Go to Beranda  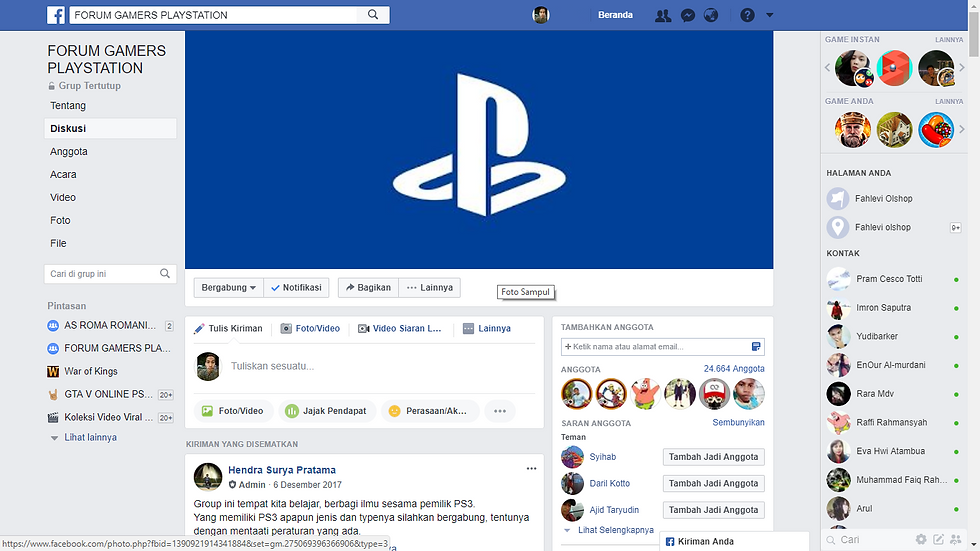coord(615,15)
